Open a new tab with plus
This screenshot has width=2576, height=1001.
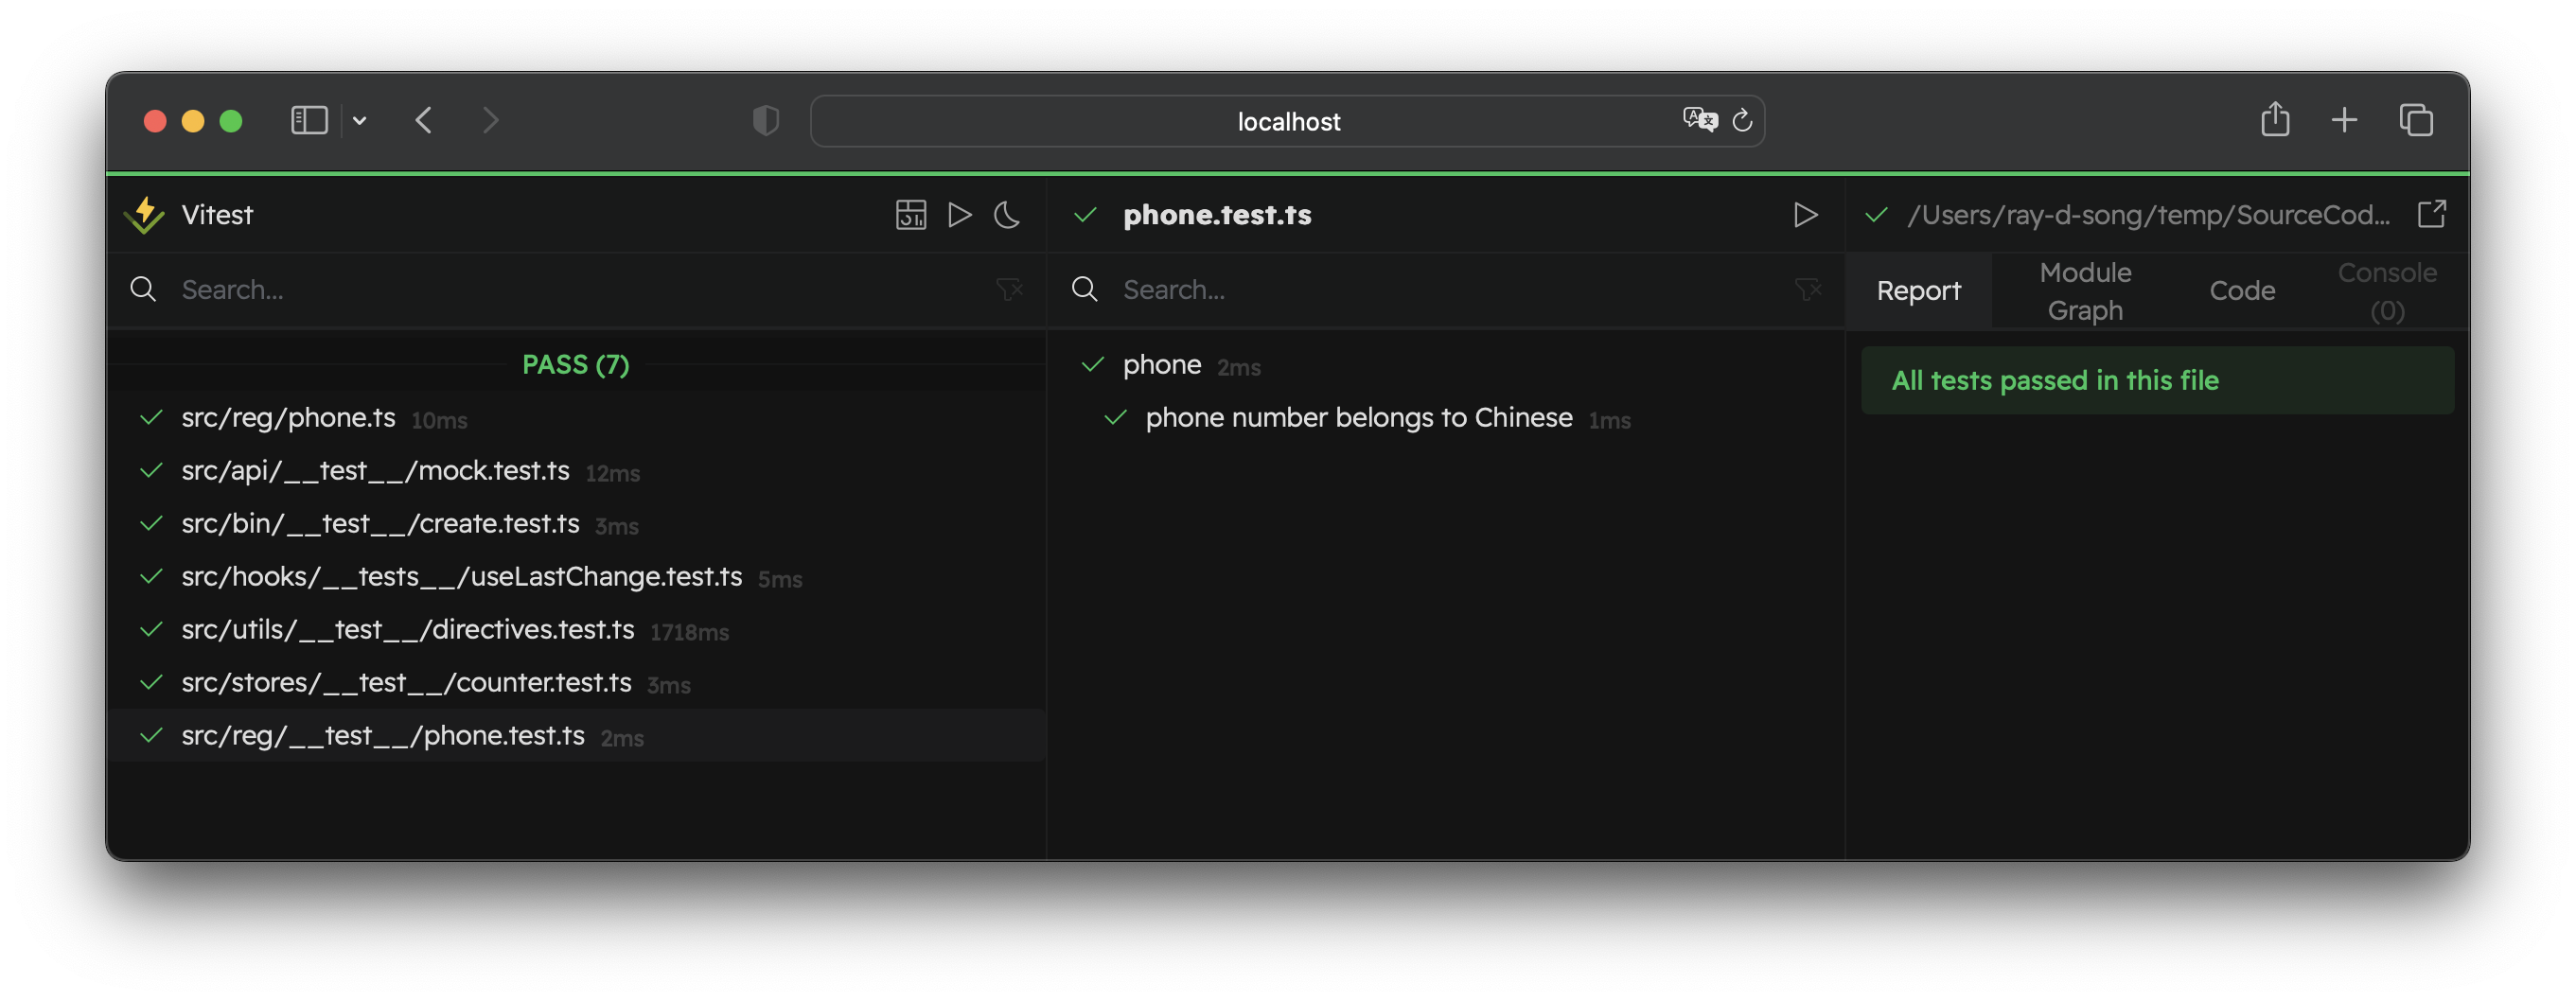[2344, 121]
